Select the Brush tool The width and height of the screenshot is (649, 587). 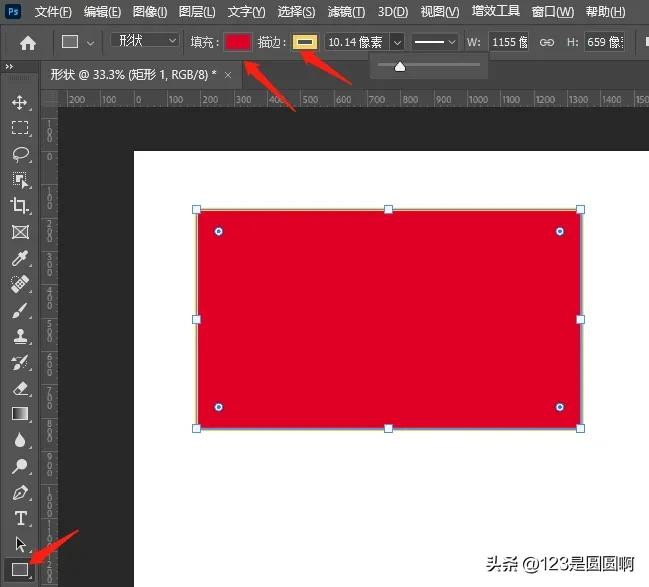coord(20,310)
